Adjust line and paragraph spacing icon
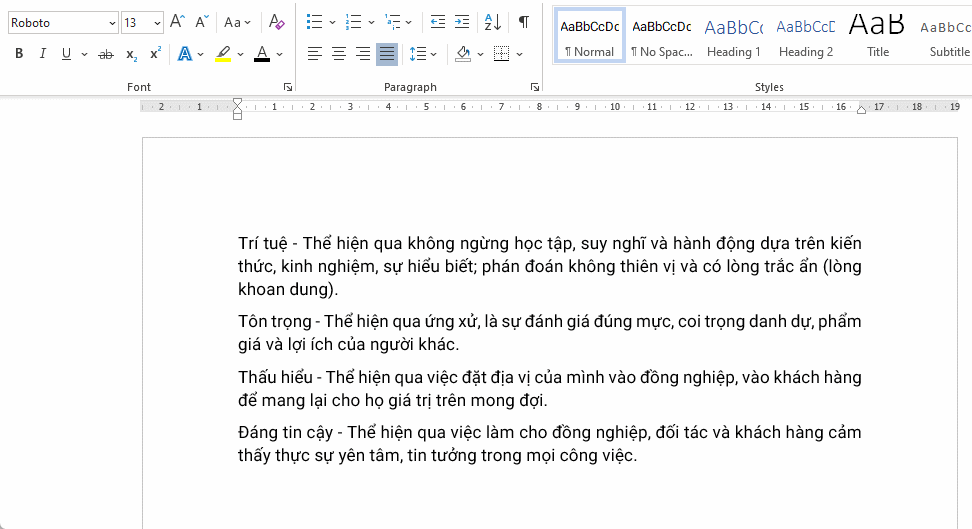 (417, 54)
